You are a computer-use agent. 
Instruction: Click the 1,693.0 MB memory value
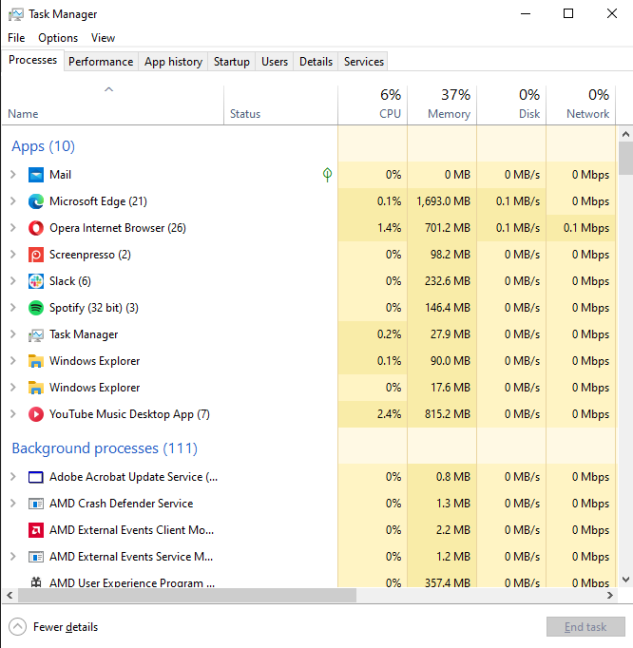[443, 201]
